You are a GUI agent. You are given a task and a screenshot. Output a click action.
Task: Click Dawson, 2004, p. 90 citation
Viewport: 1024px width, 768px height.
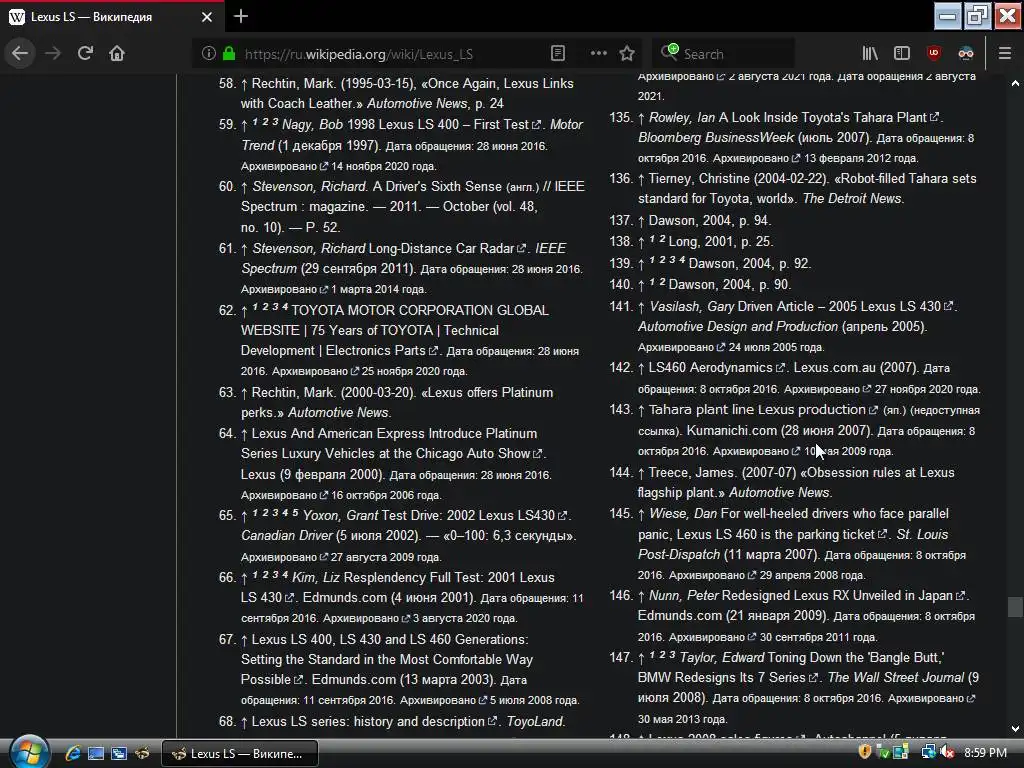pyautogui.click(x=729, y=285)
